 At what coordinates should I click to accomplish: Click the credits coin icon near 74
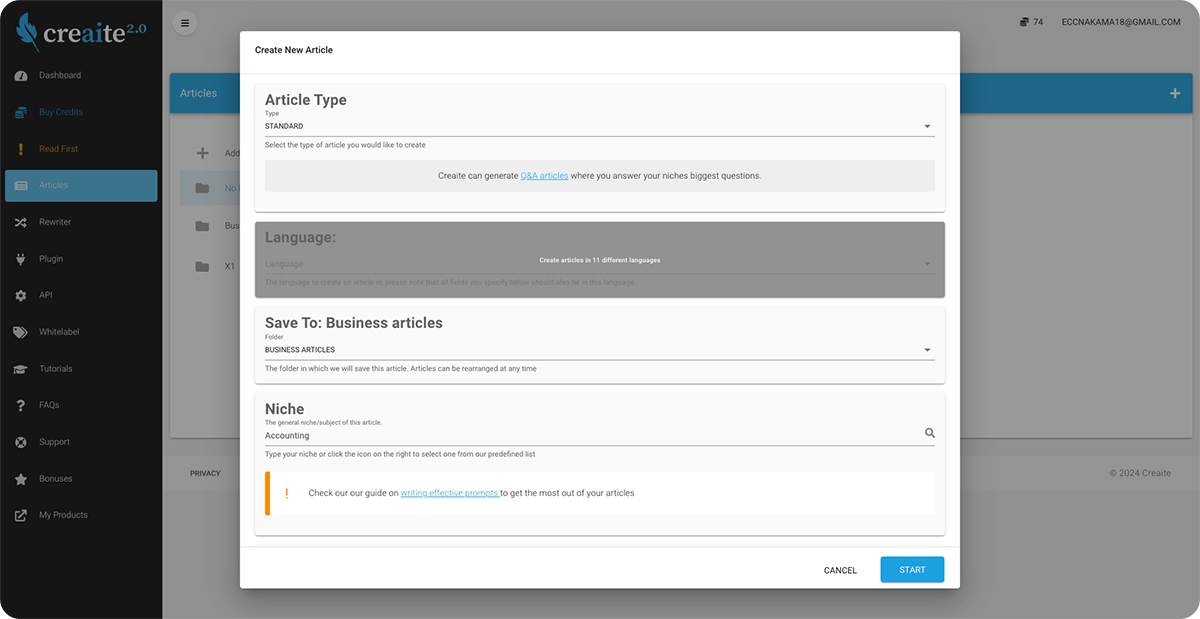click(x=1024, y=22)
